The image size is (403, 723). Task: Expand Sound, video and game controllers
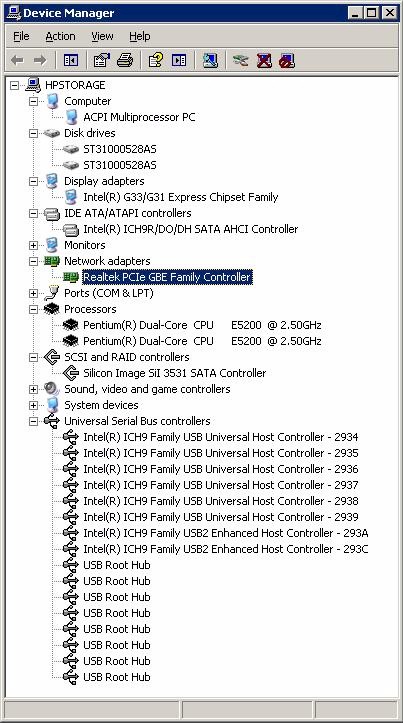(33, 389)
